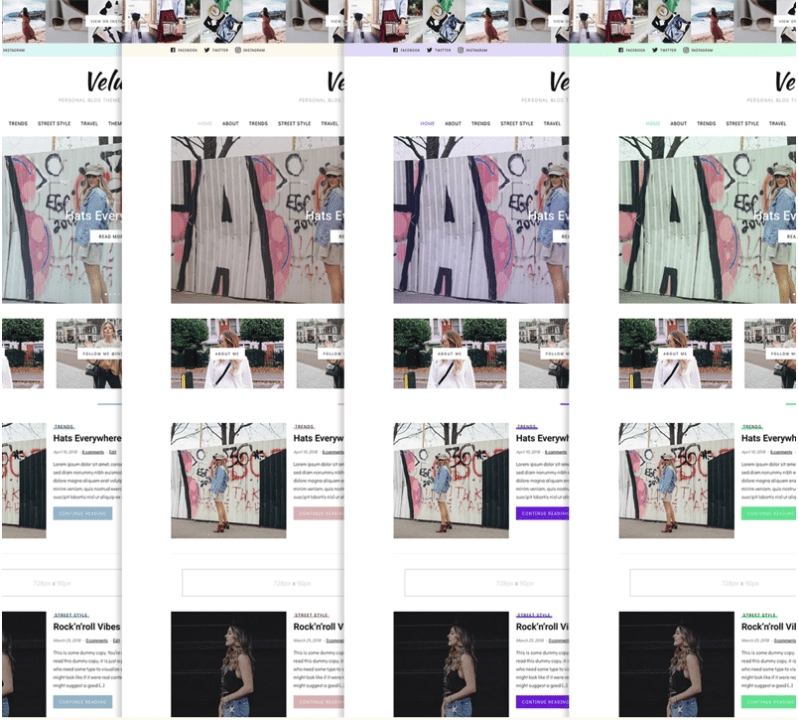
Task: Go to purple HOME menu item
Action: pyautogui.click(x=428, y=124)
